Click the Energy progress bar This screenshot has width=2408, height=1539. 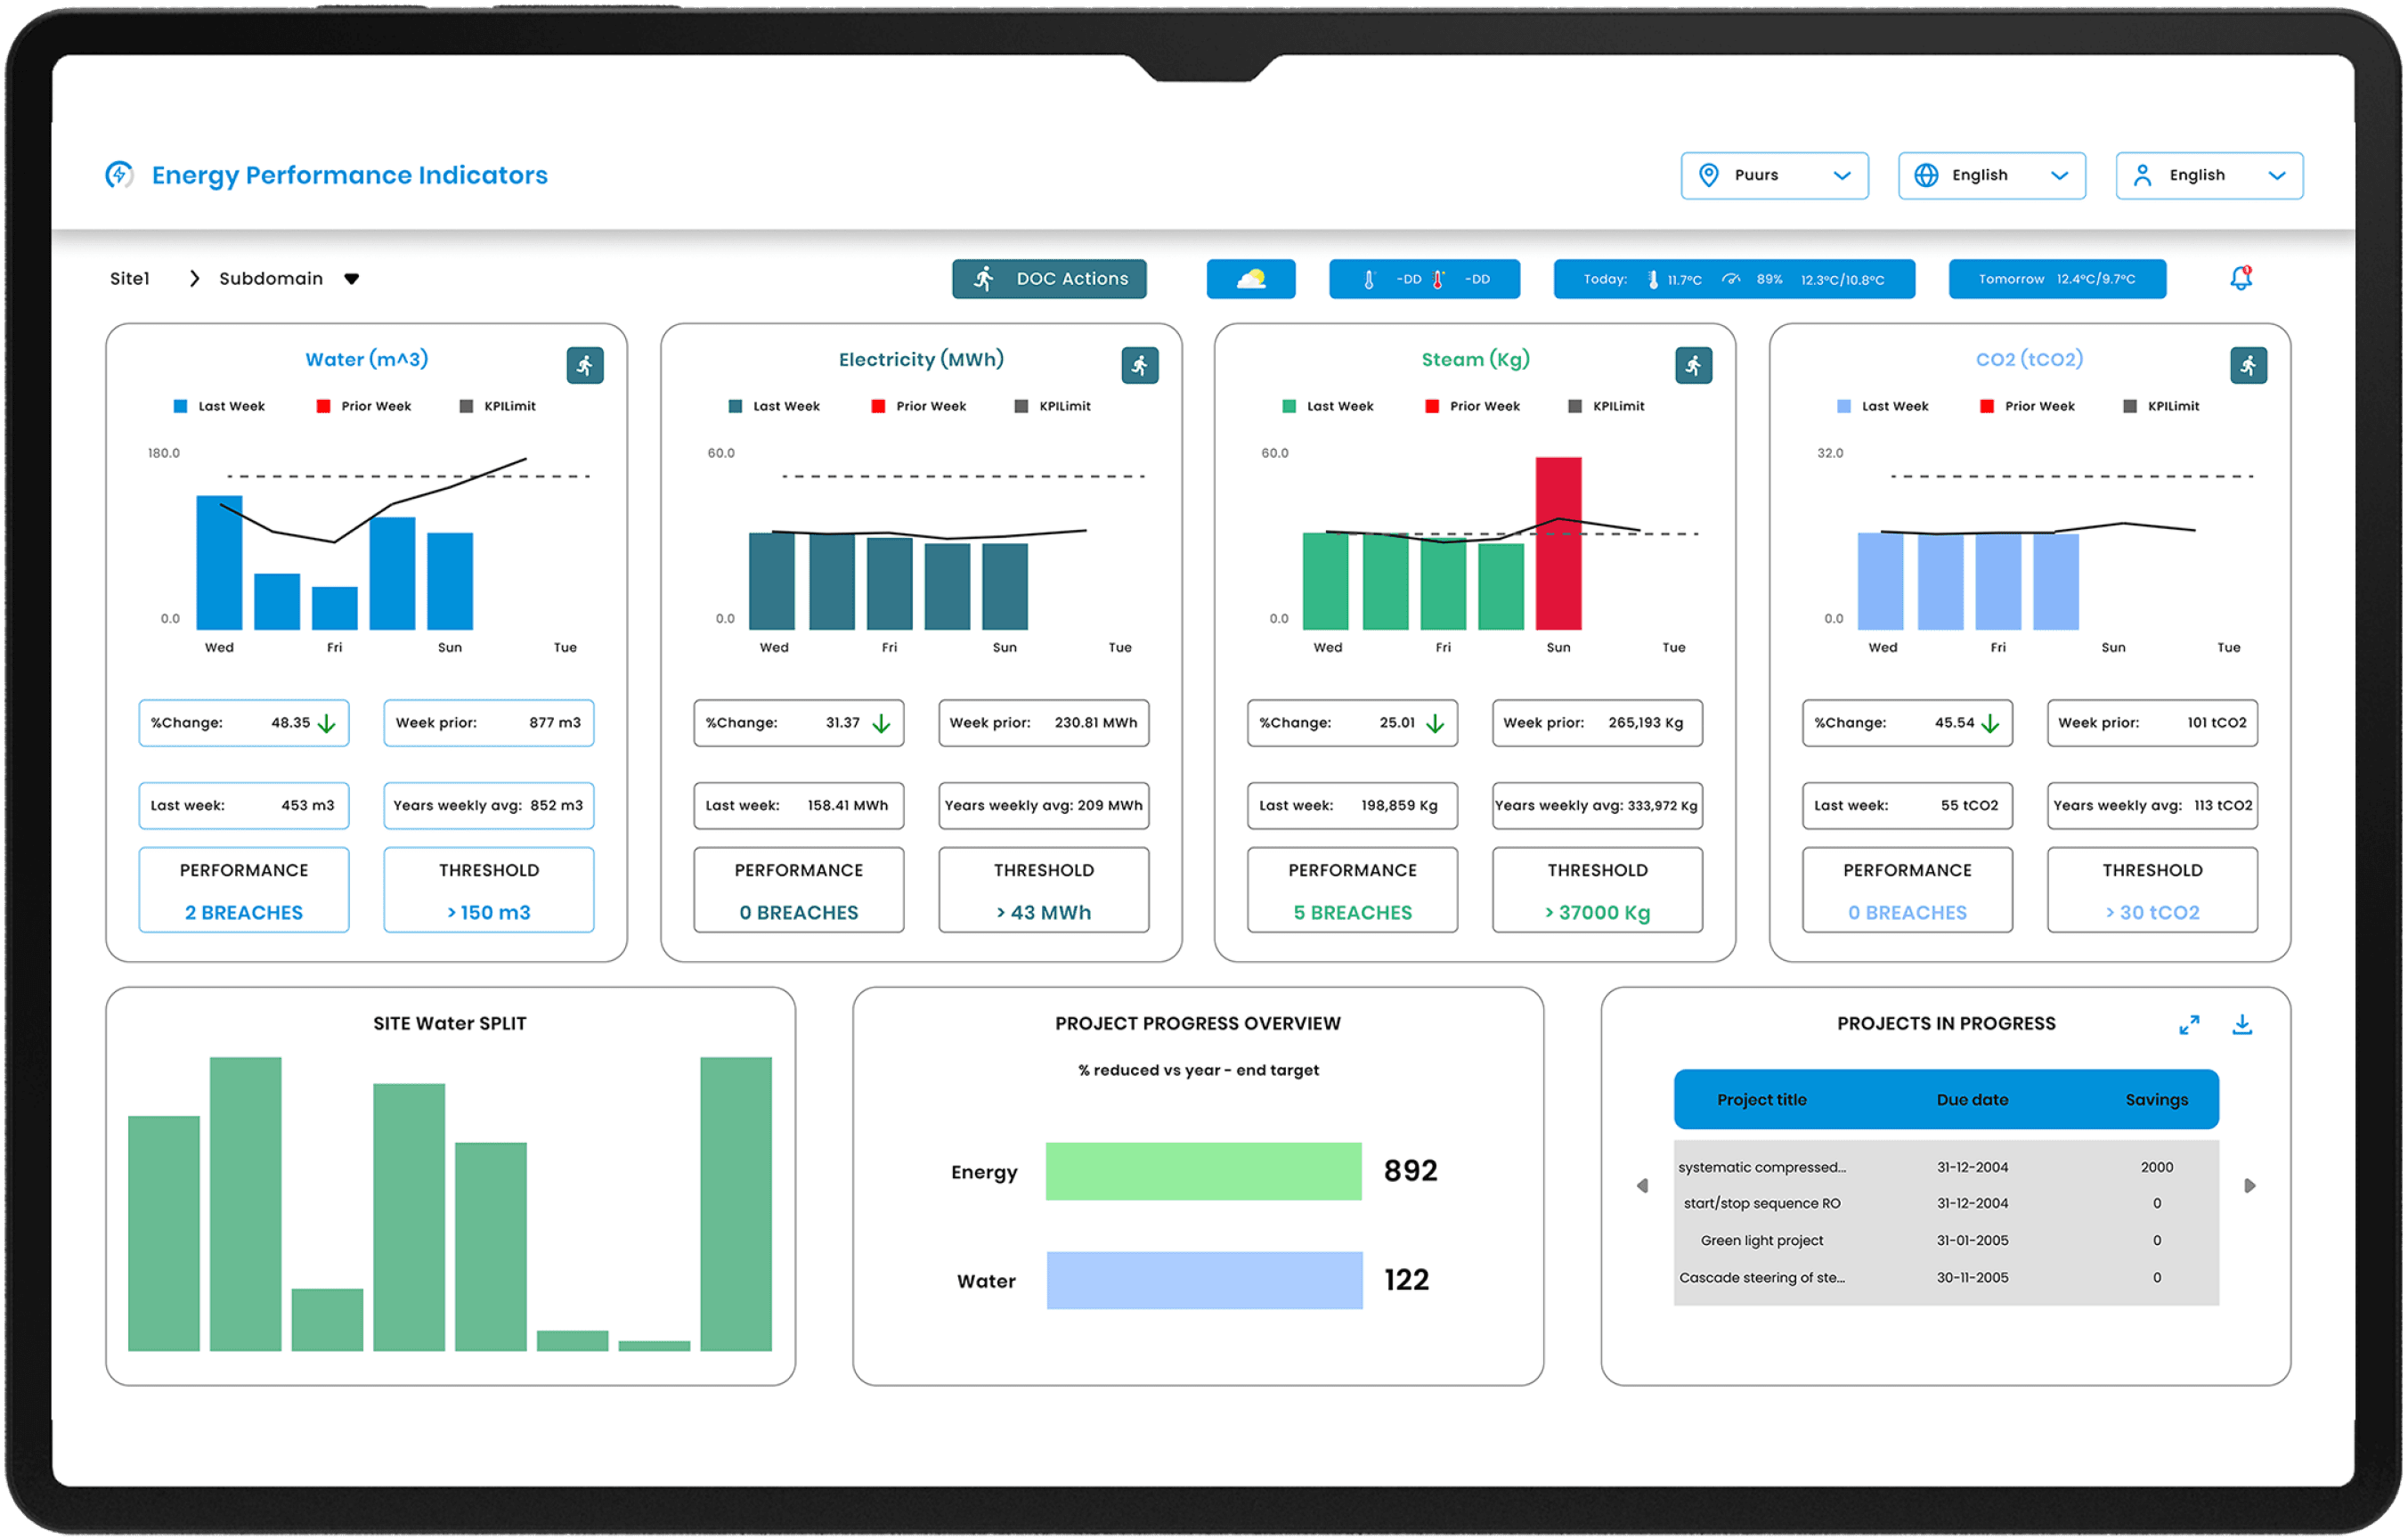tap(1203, 1171)
